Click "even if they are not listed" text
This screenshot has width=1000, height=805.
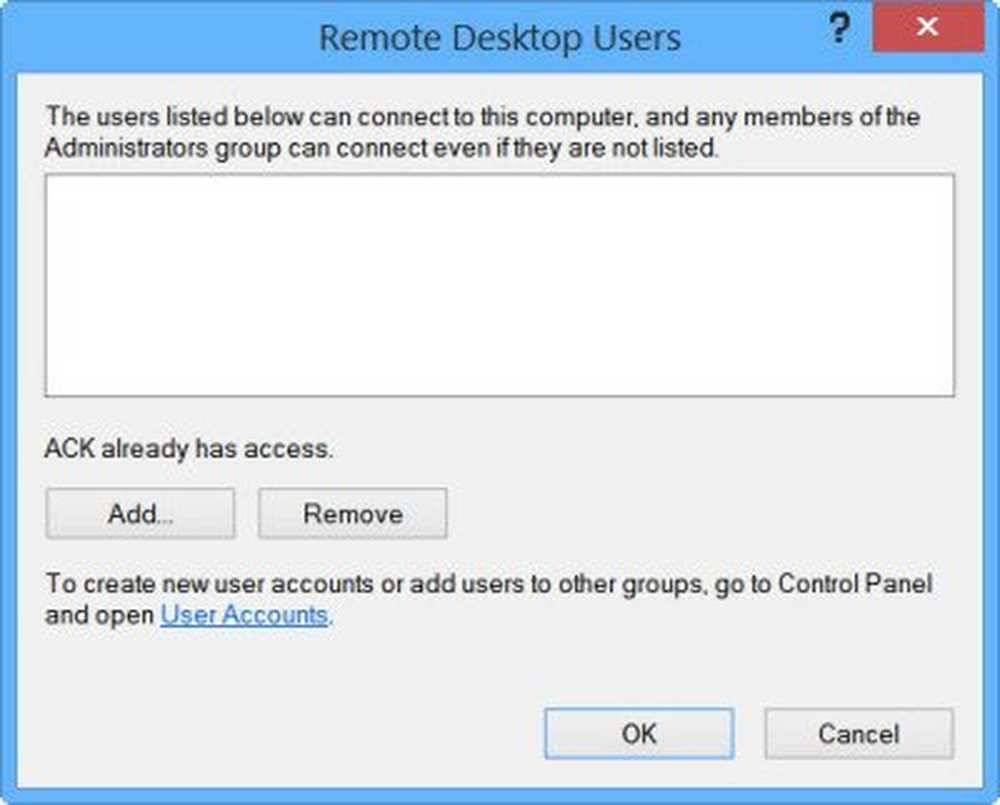click(594, 149)
